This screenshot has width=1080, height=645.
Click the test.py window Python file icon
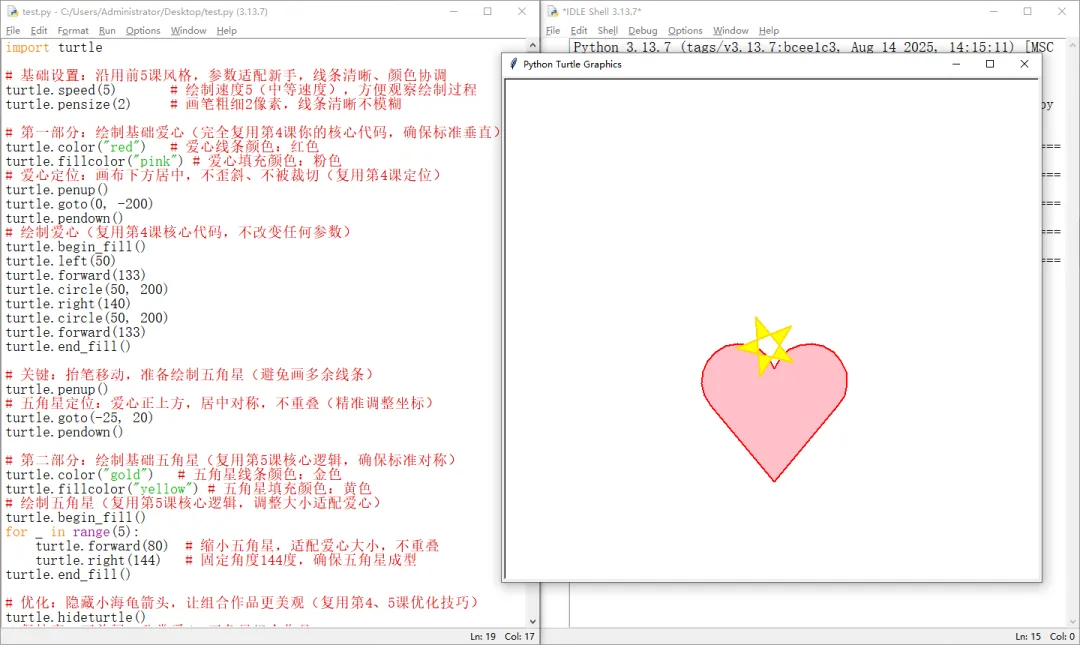tap(12, 11)
